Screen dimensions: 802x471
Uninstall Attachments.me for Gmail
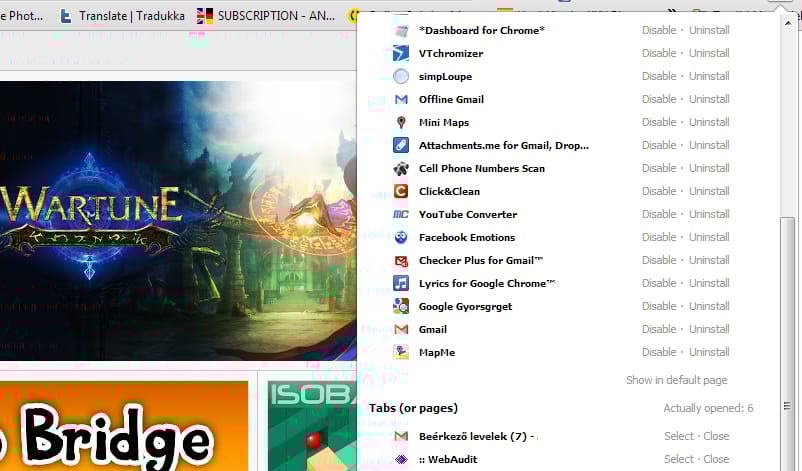(x=709, y=145)
